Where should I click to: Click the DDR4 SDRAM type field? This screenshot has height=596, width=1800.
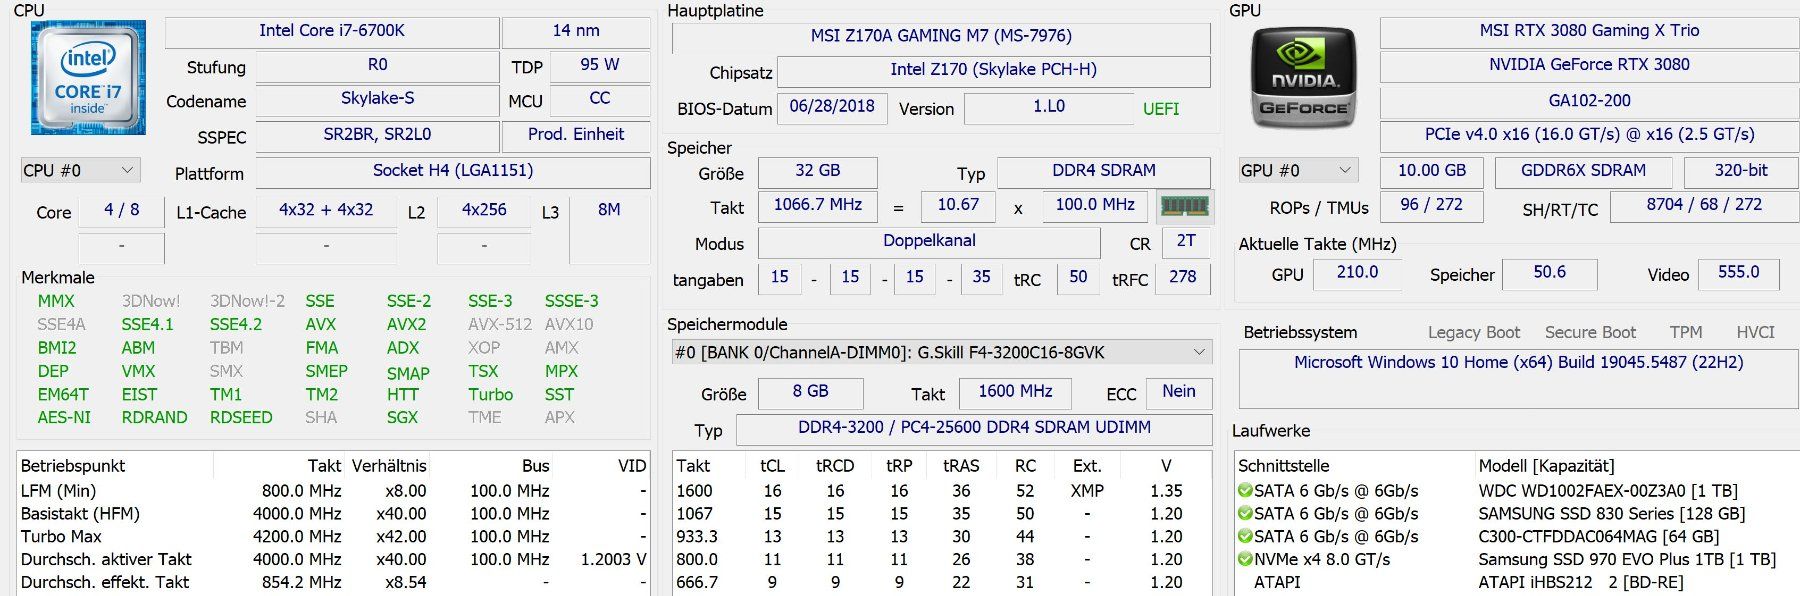tap(1104, 172)
